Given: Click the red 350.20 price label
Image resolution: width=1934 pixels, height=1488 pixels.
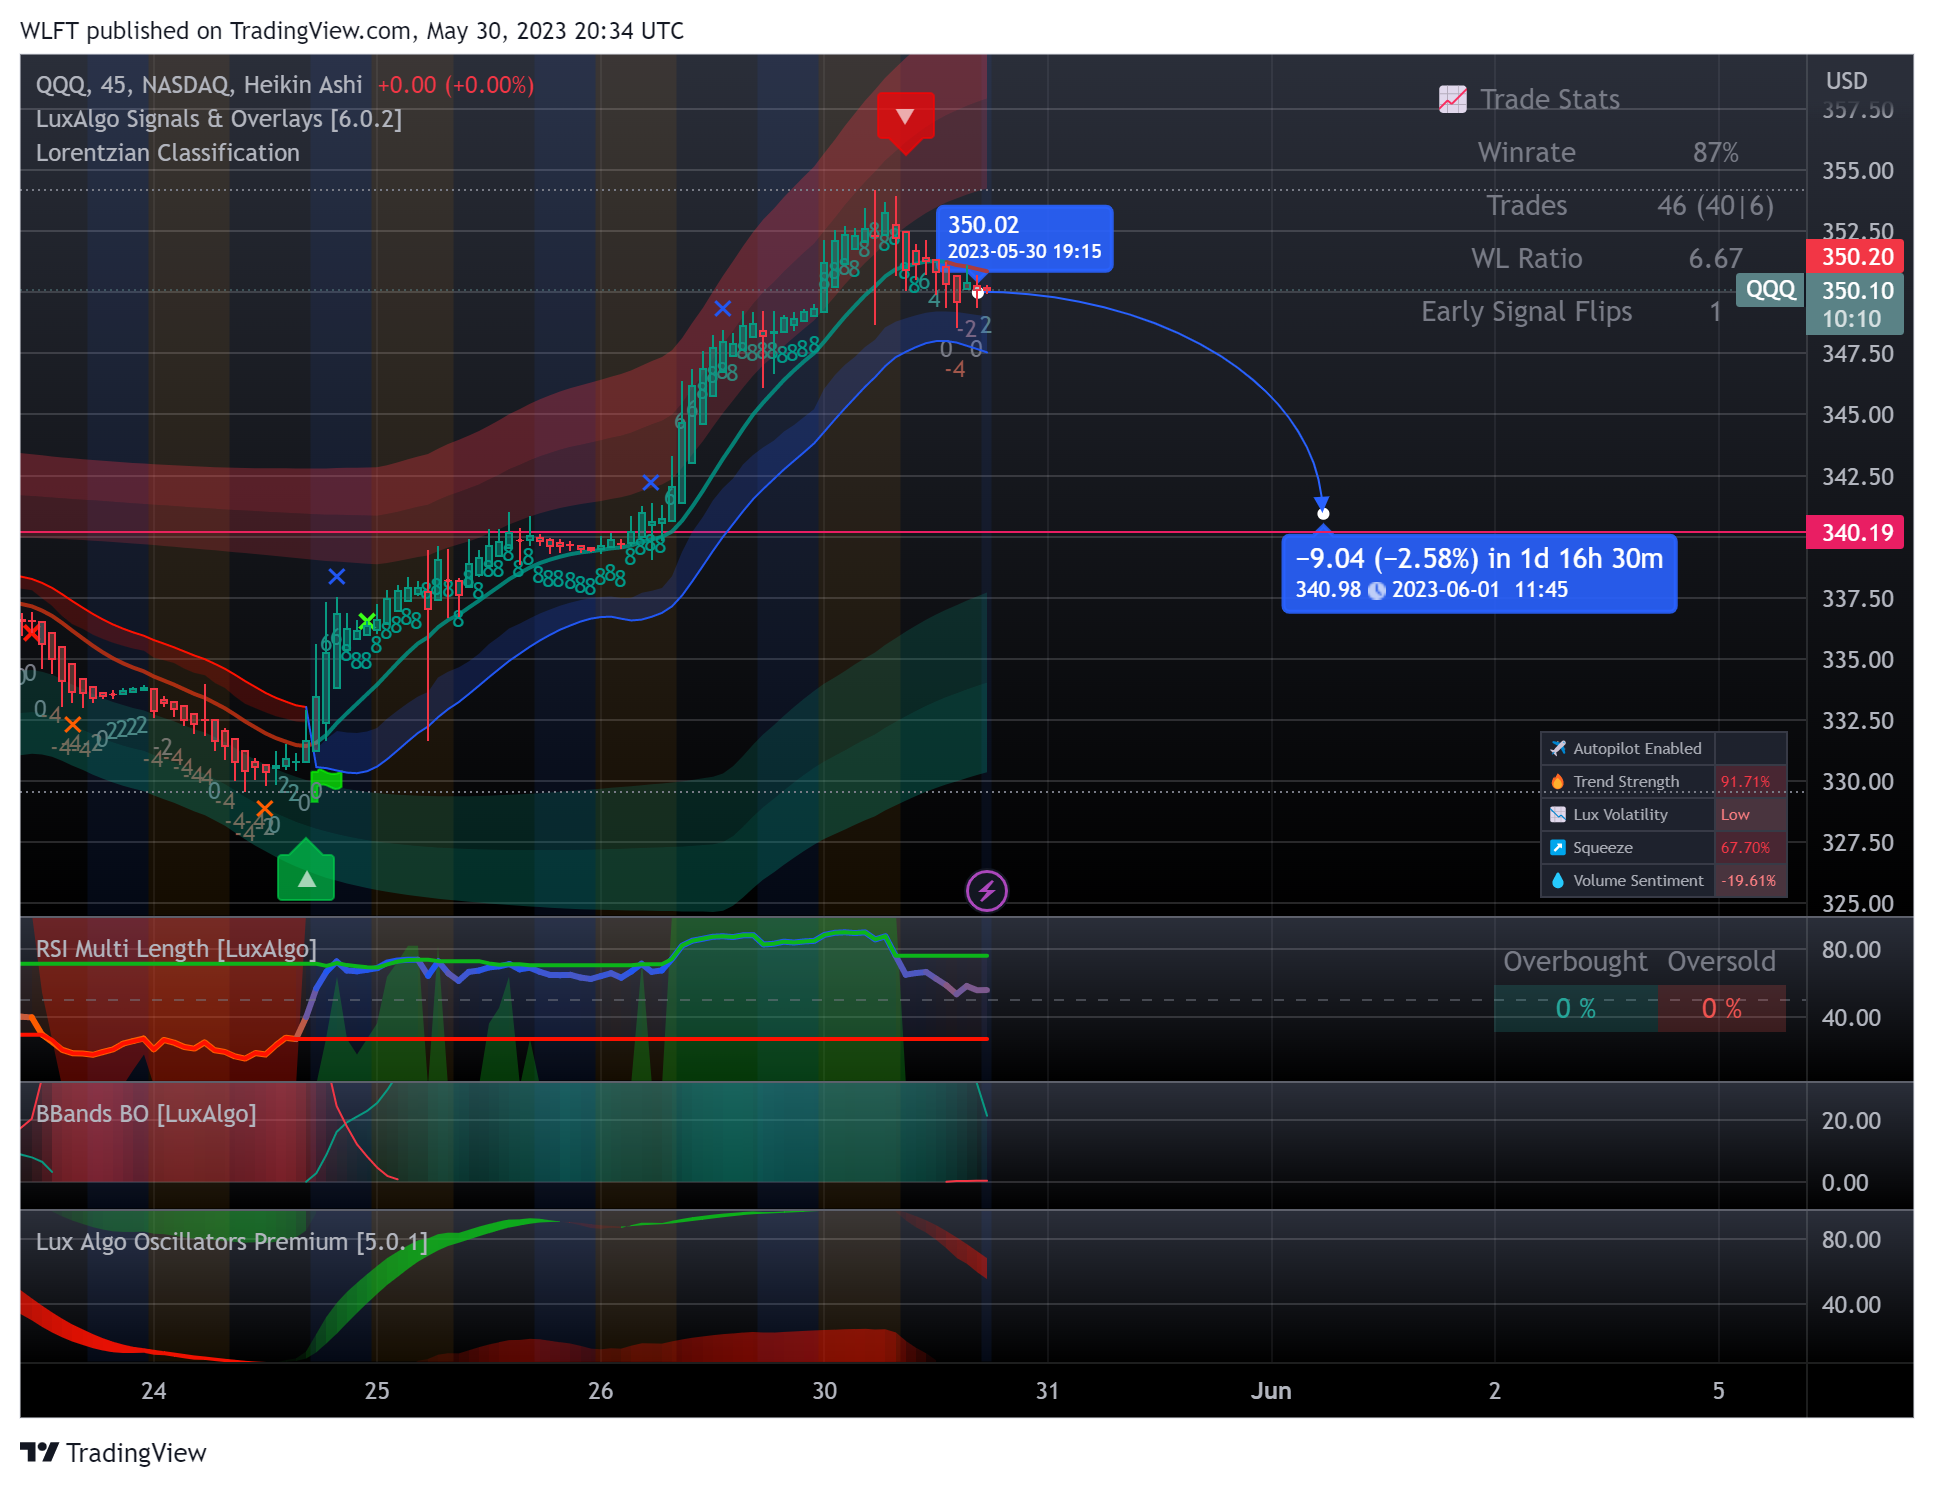Looking at the screenshot, I should [1855, 257].
